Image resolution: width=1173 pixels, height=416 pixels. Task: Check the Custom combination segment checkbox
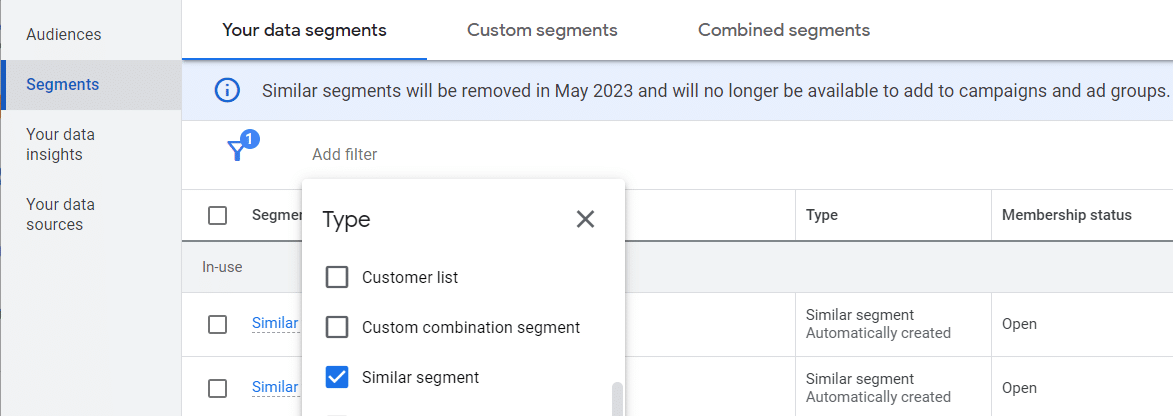click(x=337, y=327)
